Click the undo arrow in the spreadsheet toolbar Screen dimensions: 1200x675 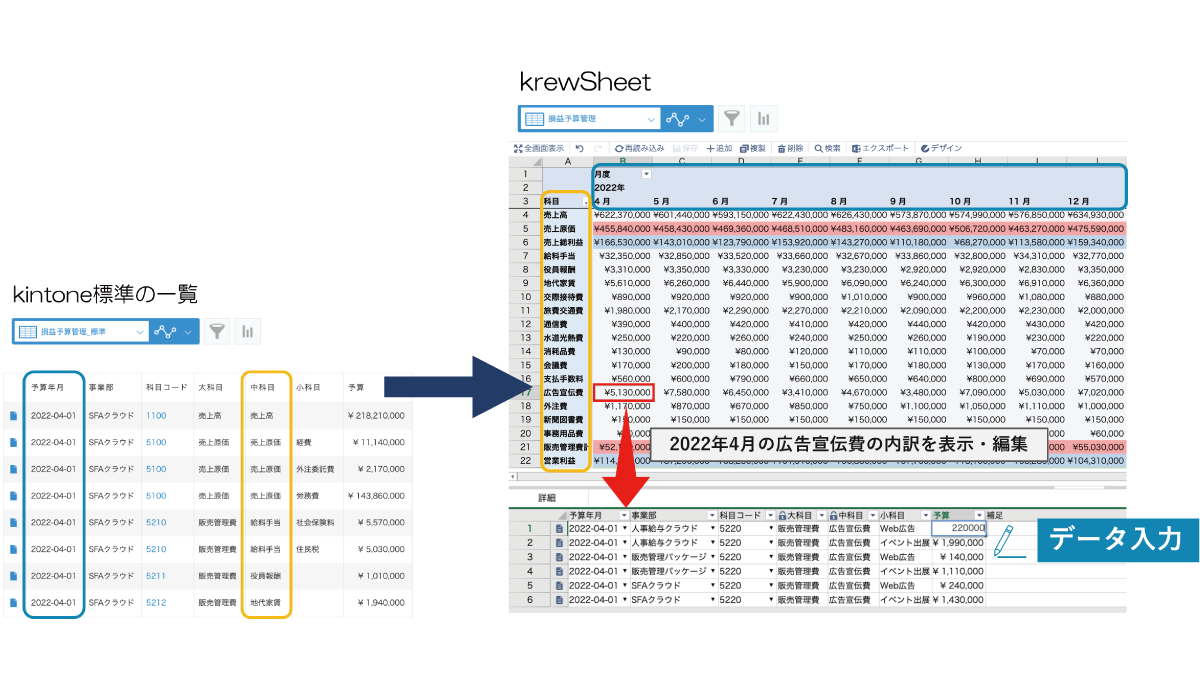tap(579, 148)
